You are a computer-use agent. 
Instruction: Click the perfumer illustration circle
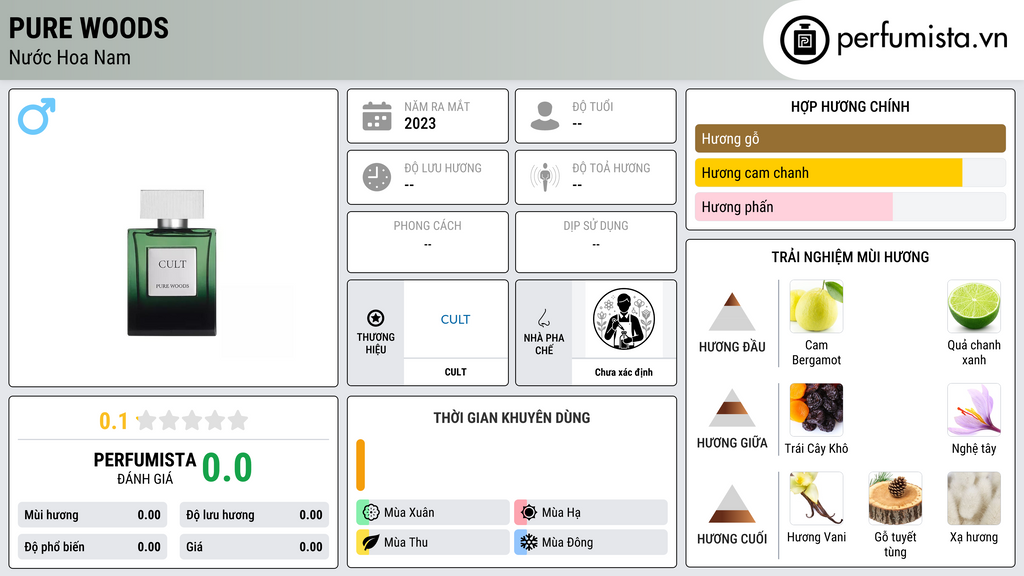click(x=624, y=319)
